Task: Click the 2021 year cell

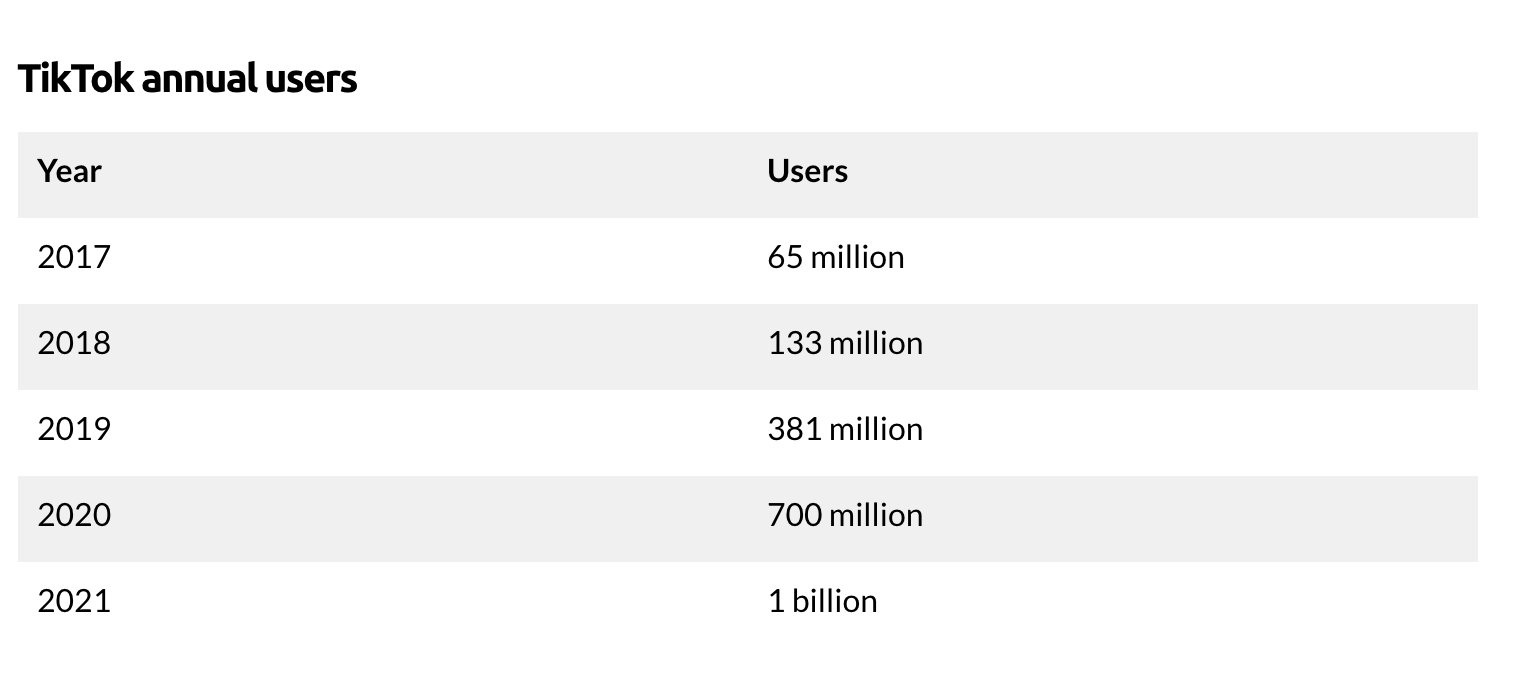Action: click(74, 601)
